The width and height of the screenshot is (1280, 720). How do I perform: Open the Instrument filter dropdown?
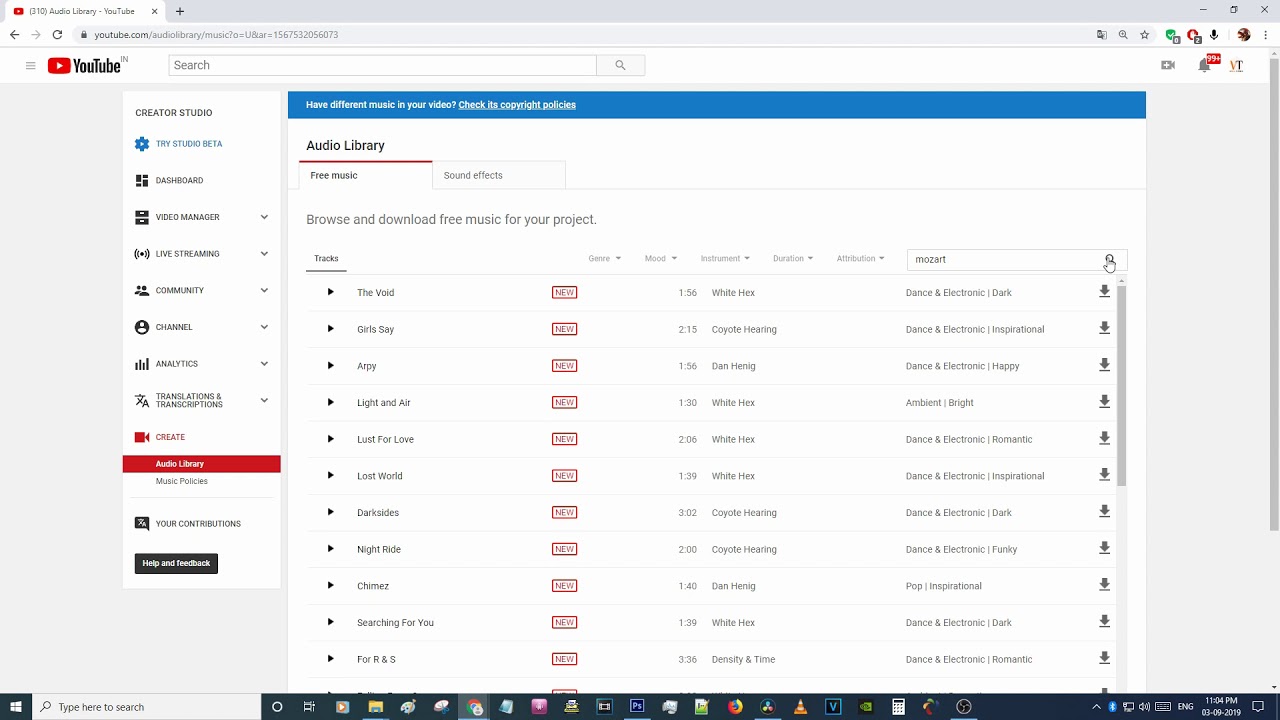[725, 259]
